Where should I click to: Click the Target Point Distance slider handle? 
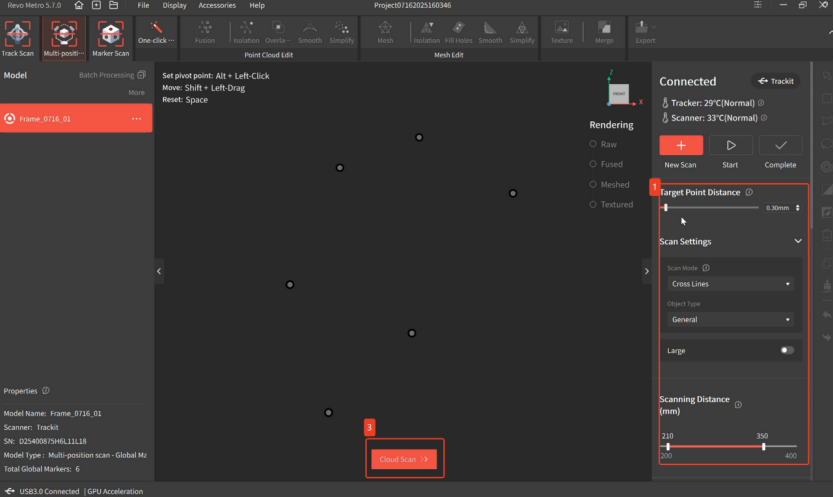(x=666, y=207)
